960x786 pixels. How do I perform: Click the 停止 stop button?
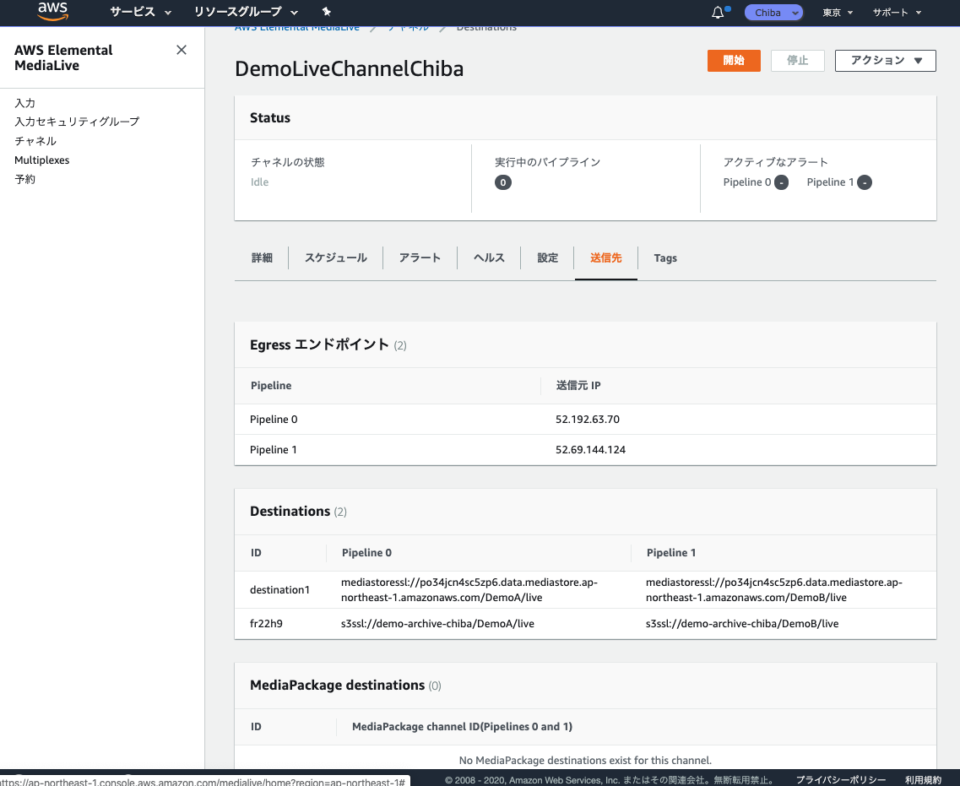click(x=798, y=61)
